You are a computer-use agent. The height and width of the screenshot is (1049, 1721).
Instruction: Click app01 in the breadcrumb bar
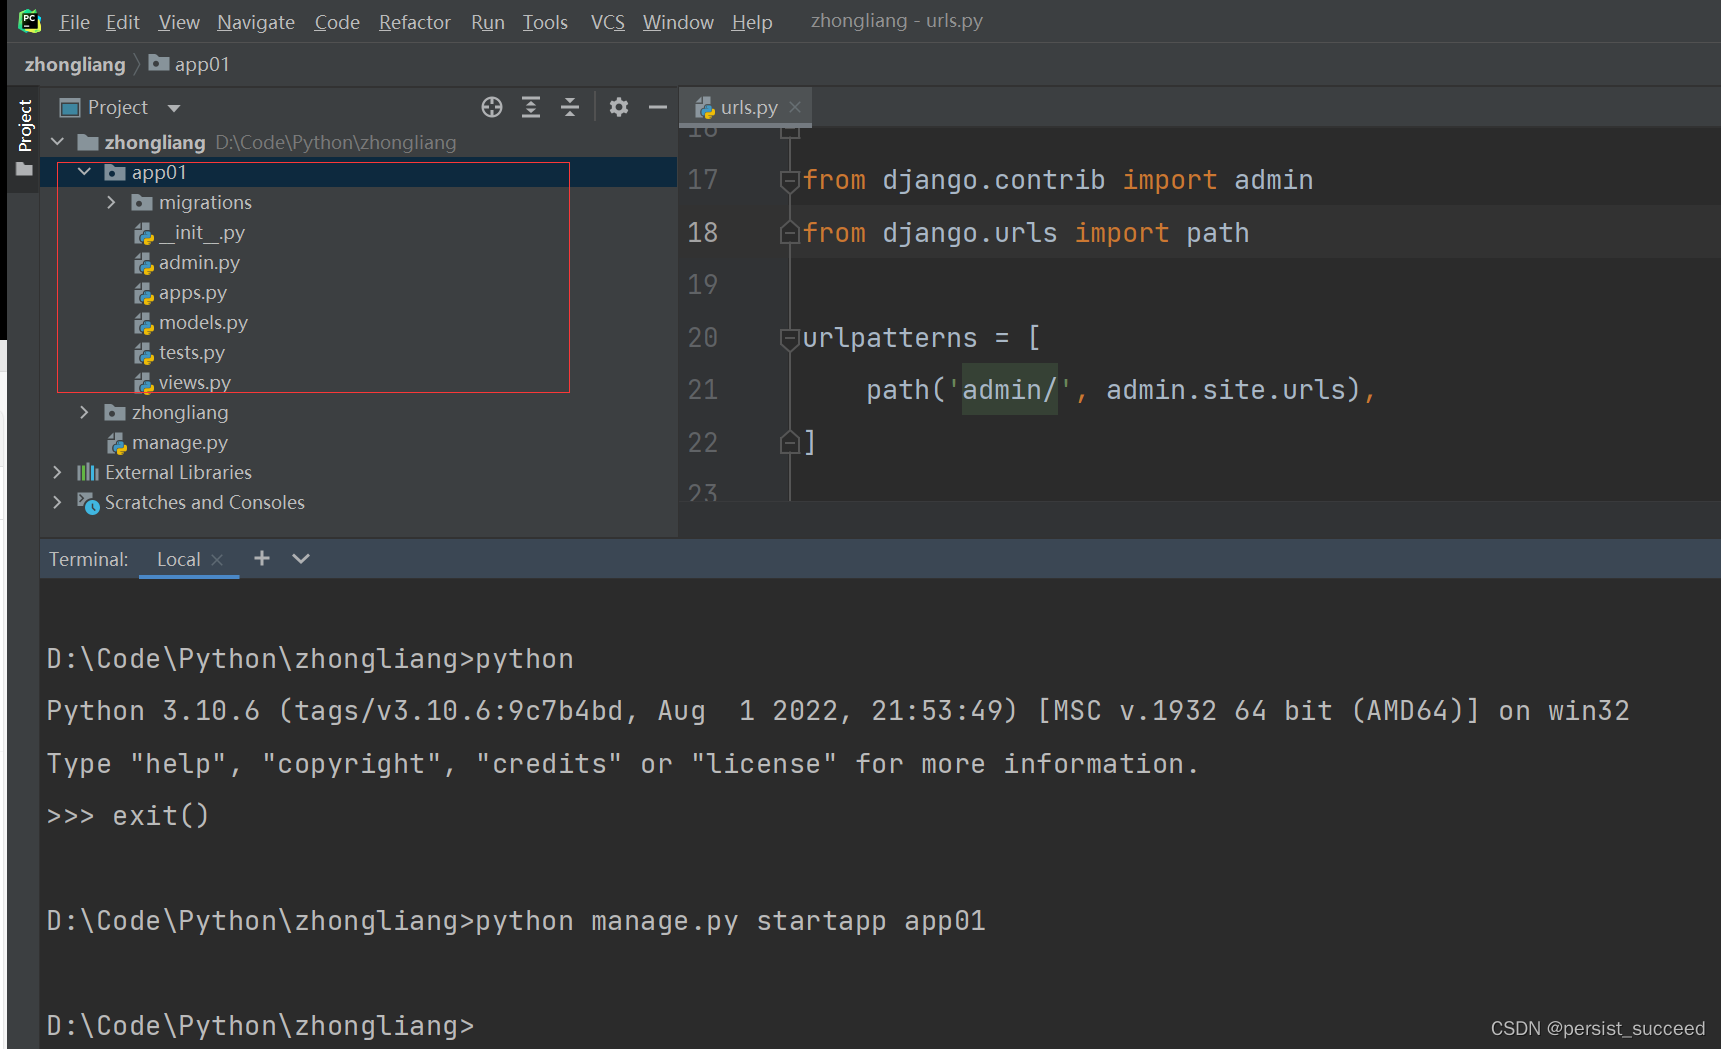pyautogui.click(x=200, y=63)
